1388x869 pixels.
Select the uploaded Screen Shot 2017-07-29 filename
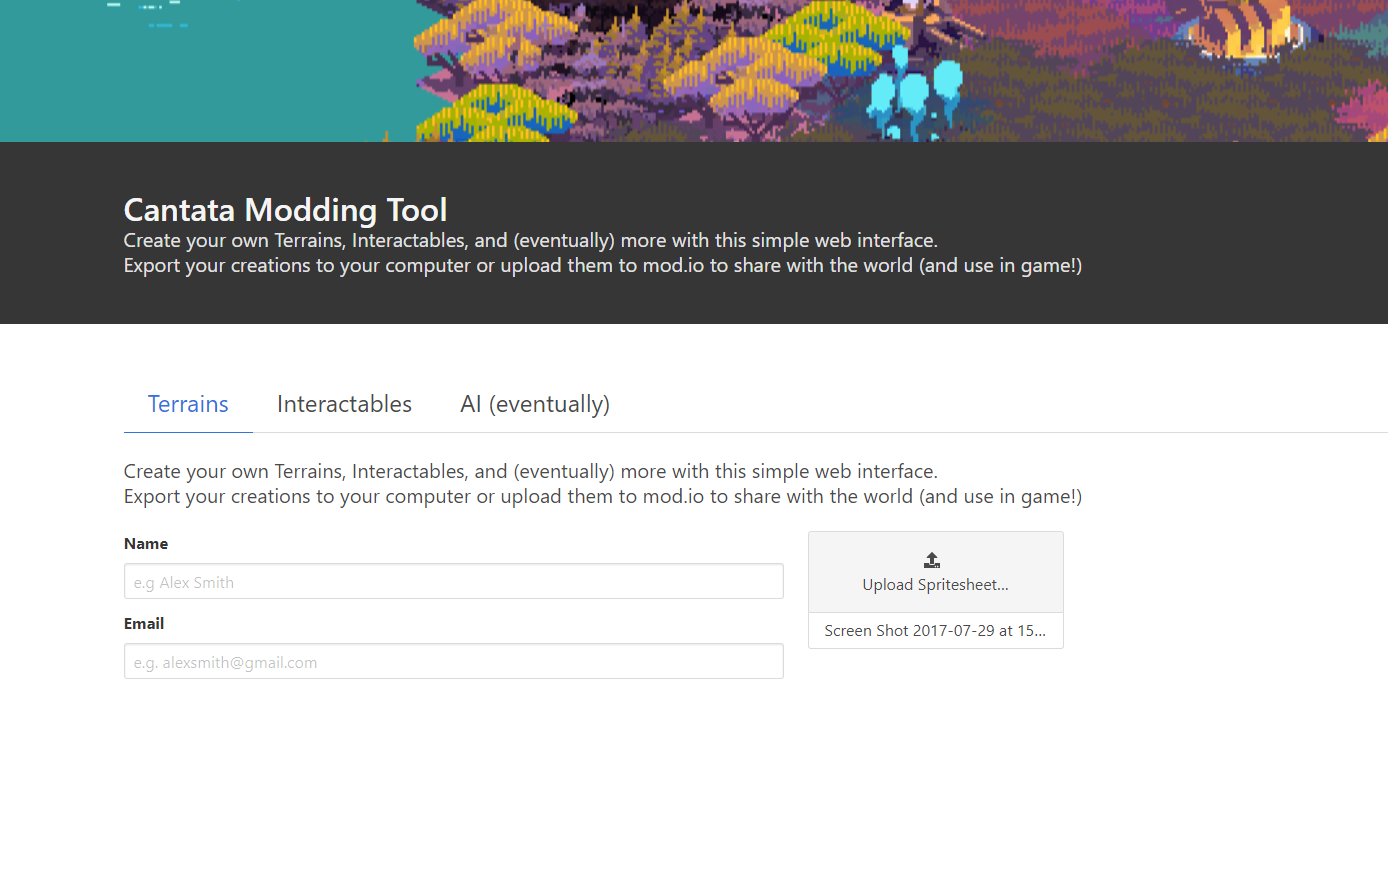coord(935,631)
